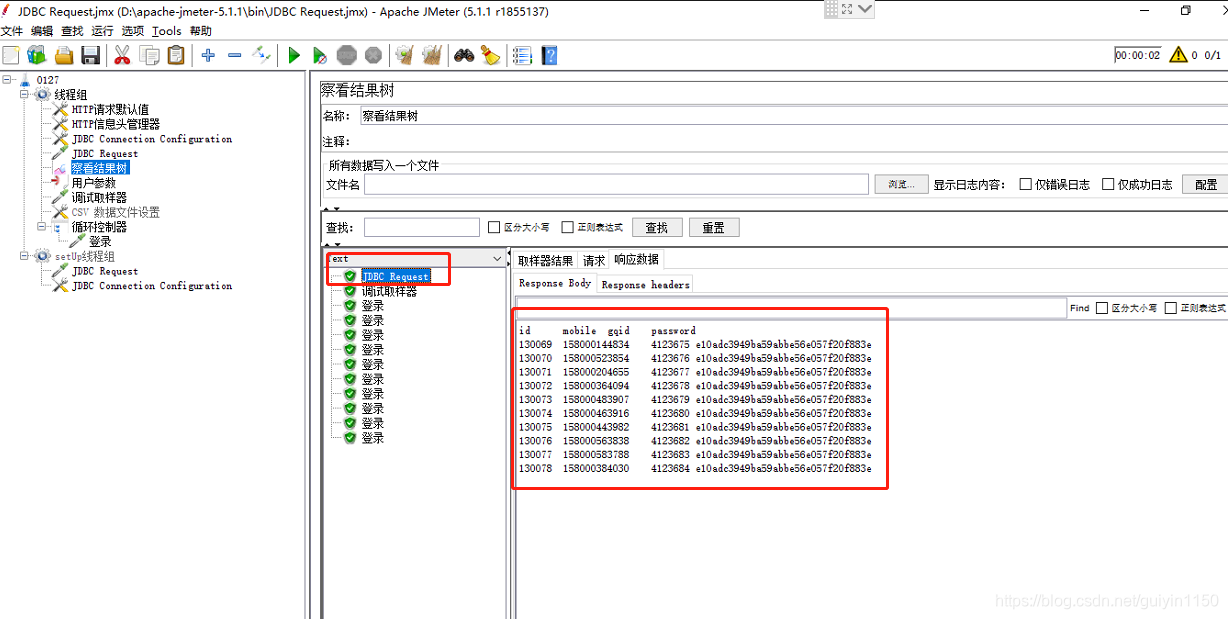Focus the 名称 name input field
Viewport: 1228px width, 619px height.
(793, 116)
